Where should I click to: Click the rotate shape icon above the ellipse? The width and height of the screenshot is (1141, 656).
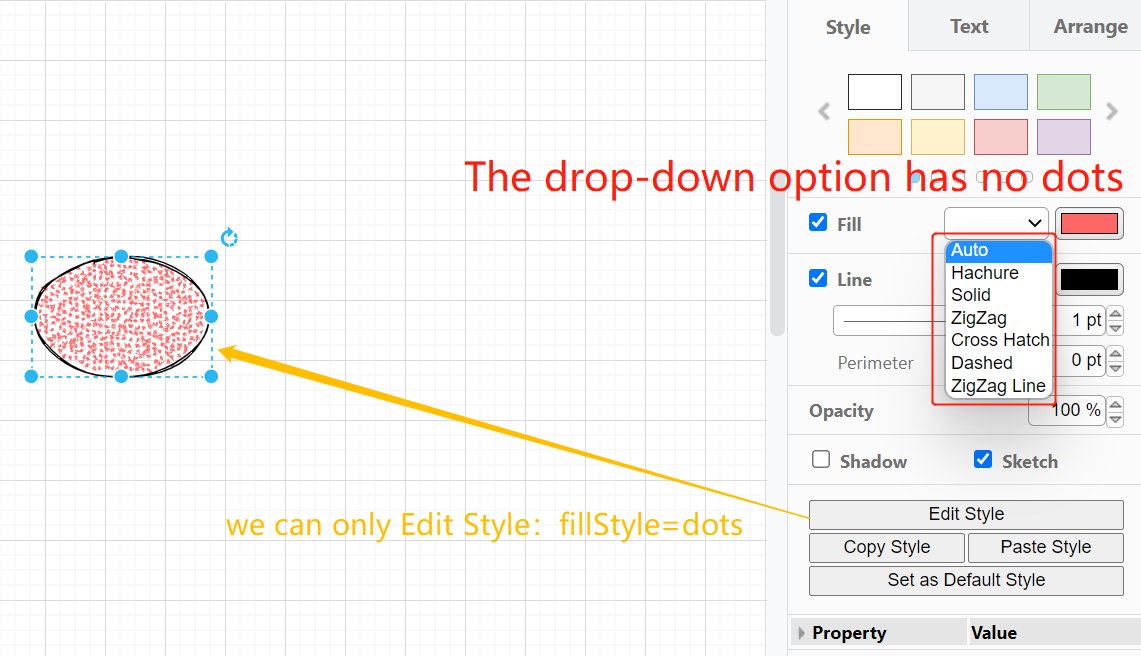coord(229,237)
